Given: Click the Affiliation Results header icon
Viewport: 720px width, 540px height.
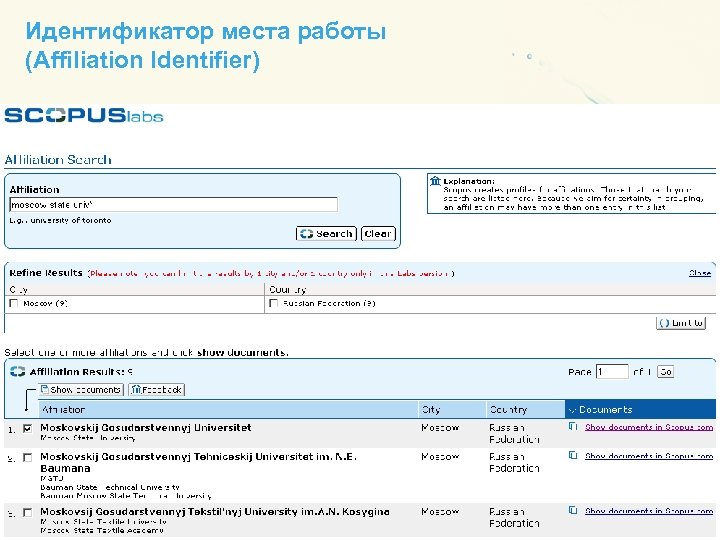Looking at the screenshot, I should click(x=17, y=371).
